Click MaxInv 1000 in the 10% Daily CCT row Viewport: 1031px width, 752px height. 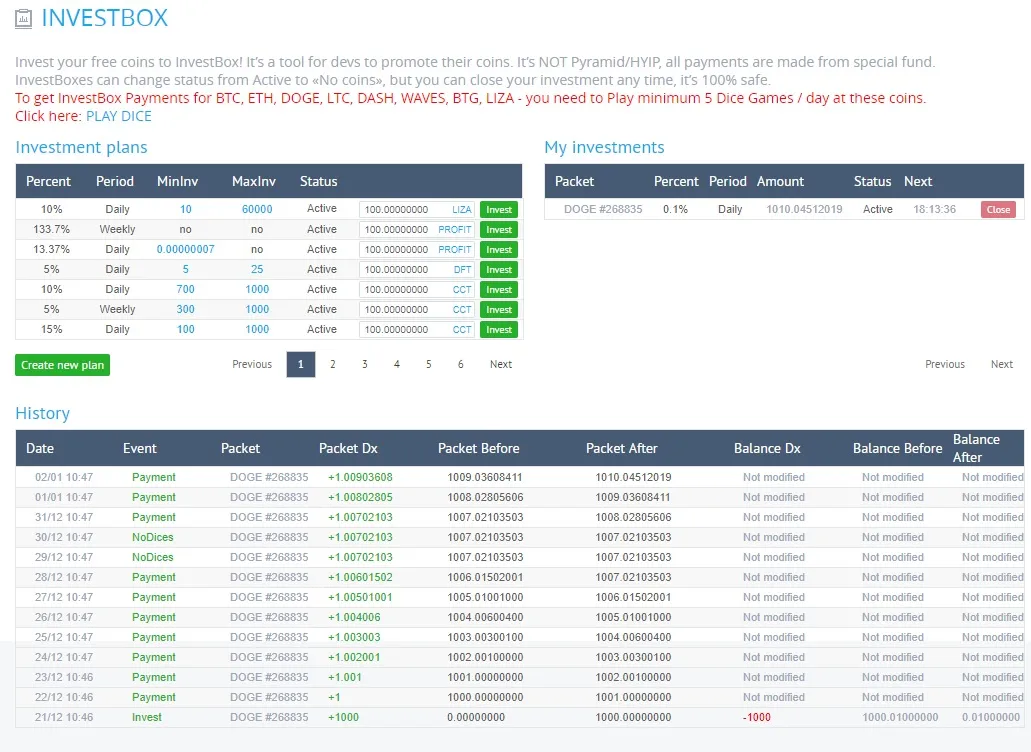click(x=257, y=289)
